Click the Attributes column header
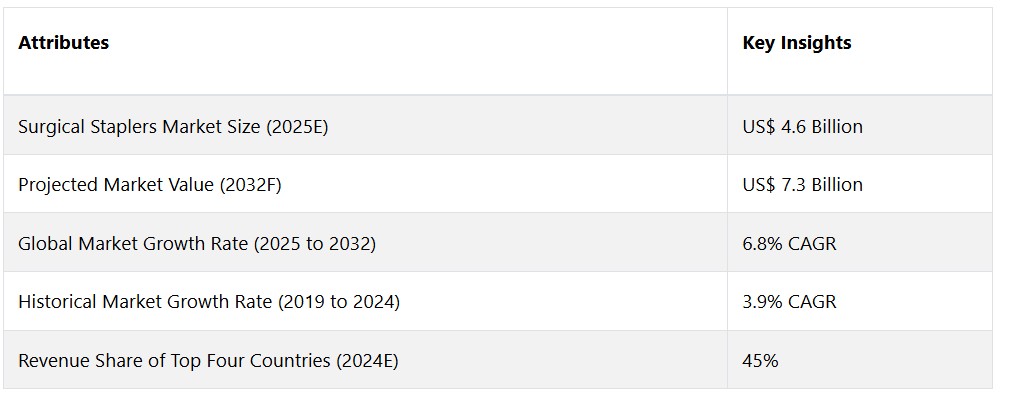 pos(64,42)
